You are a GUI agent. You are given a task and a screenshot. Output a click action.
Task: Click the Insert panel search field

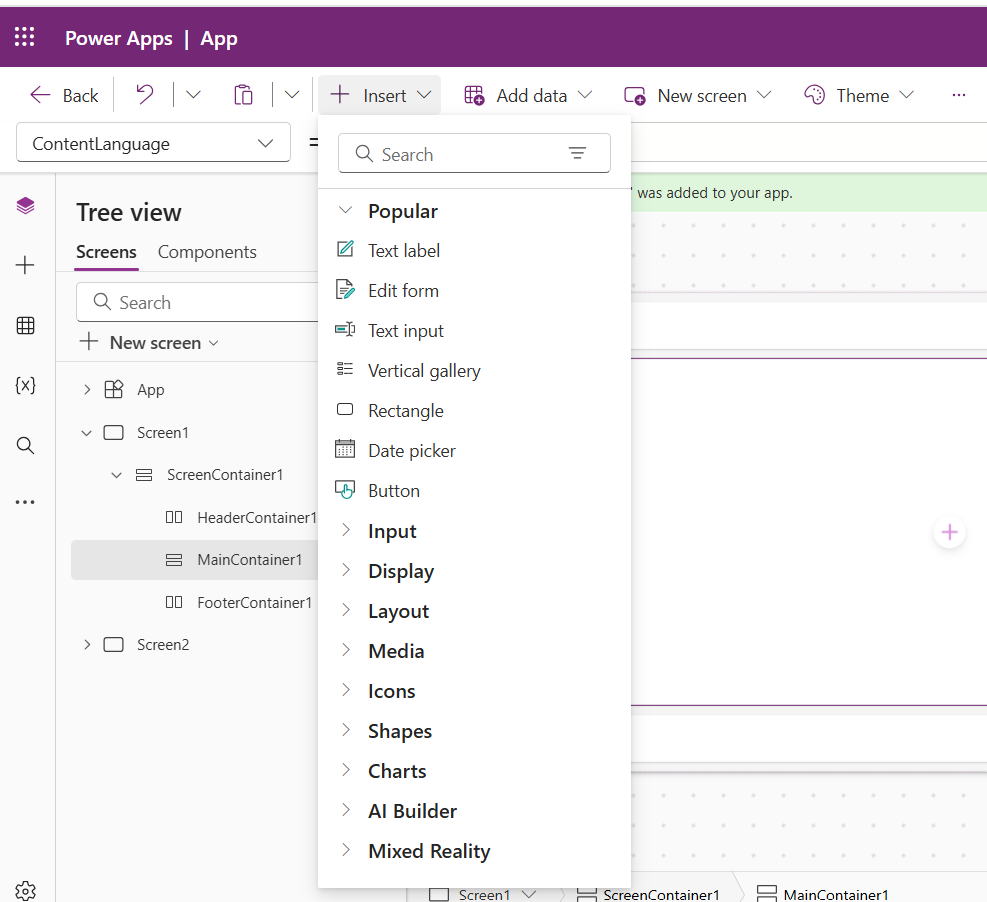pos(474,153)
